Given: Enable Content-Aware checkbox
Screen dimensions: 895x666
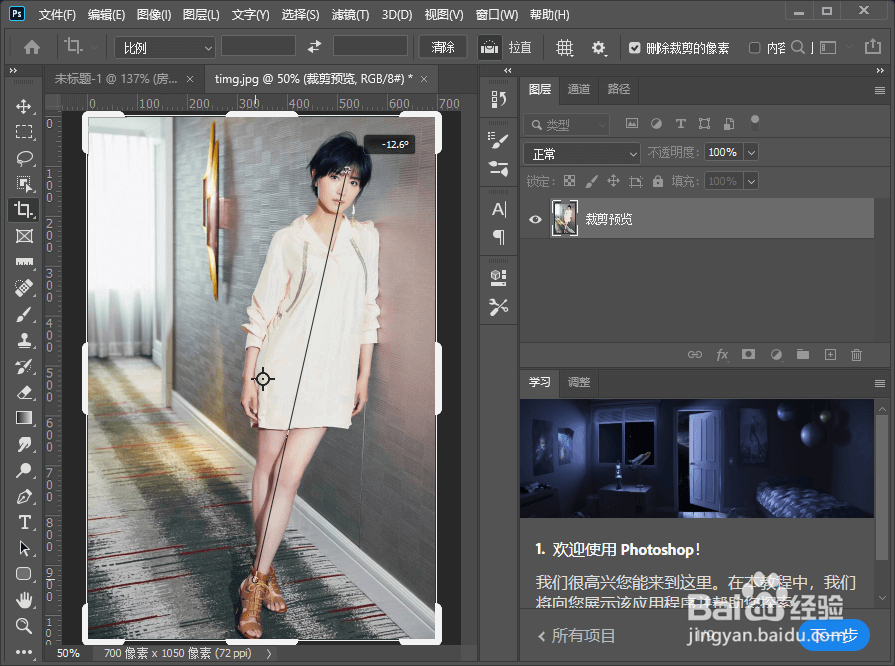Looking at the screenshot, I should click(x=755, y=48).
